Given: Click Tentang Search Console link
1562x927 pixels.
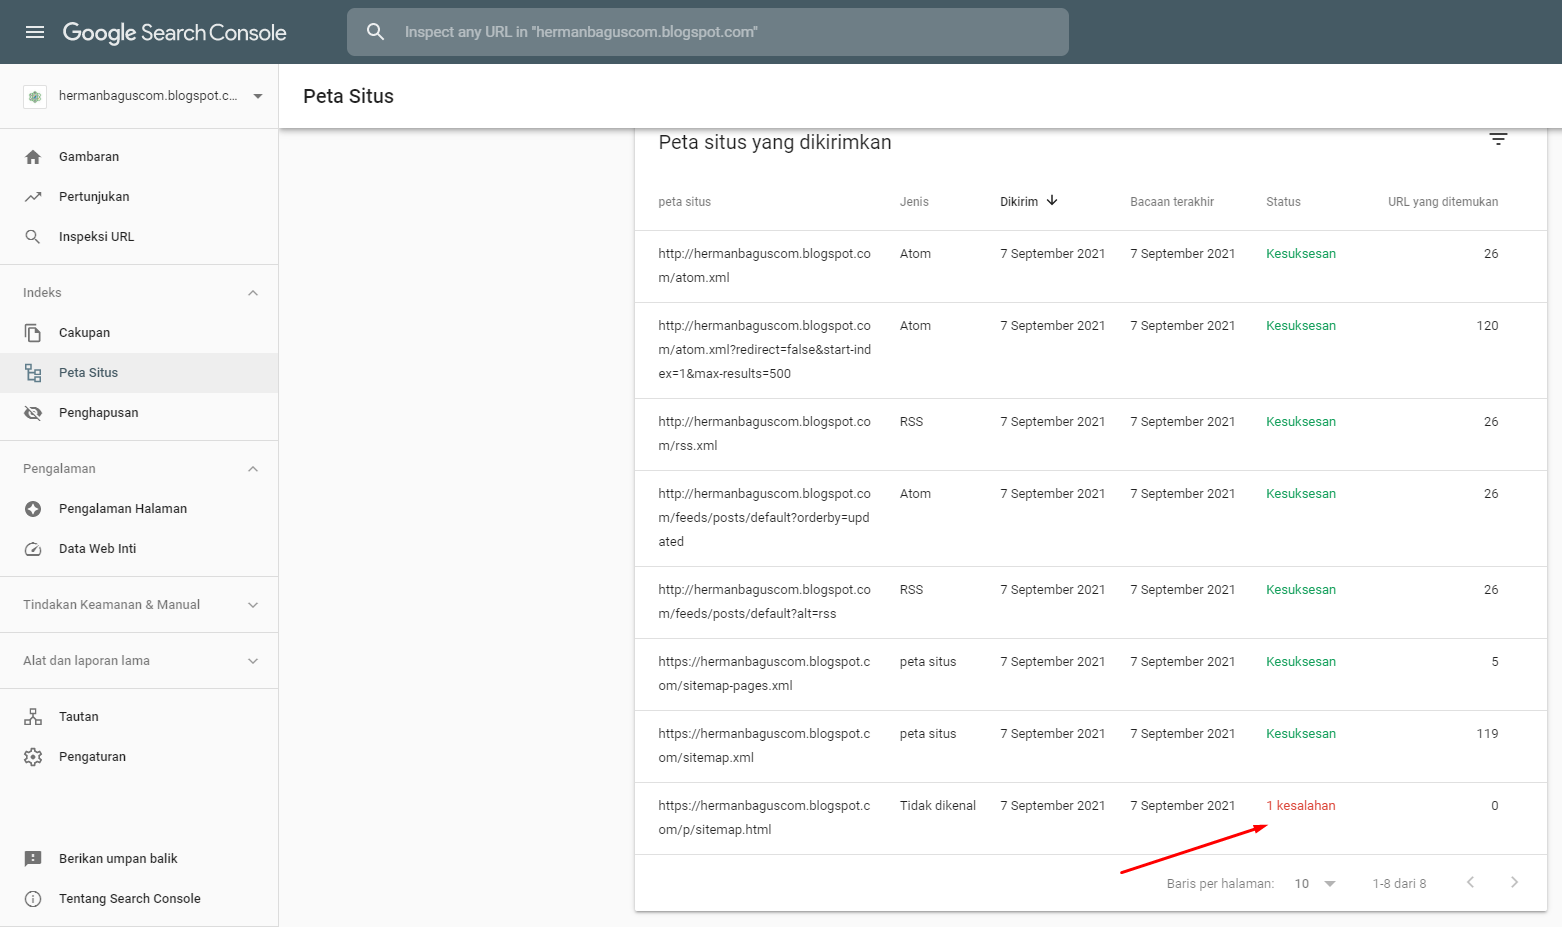Looking at the screenshot, I should point(139,899).
